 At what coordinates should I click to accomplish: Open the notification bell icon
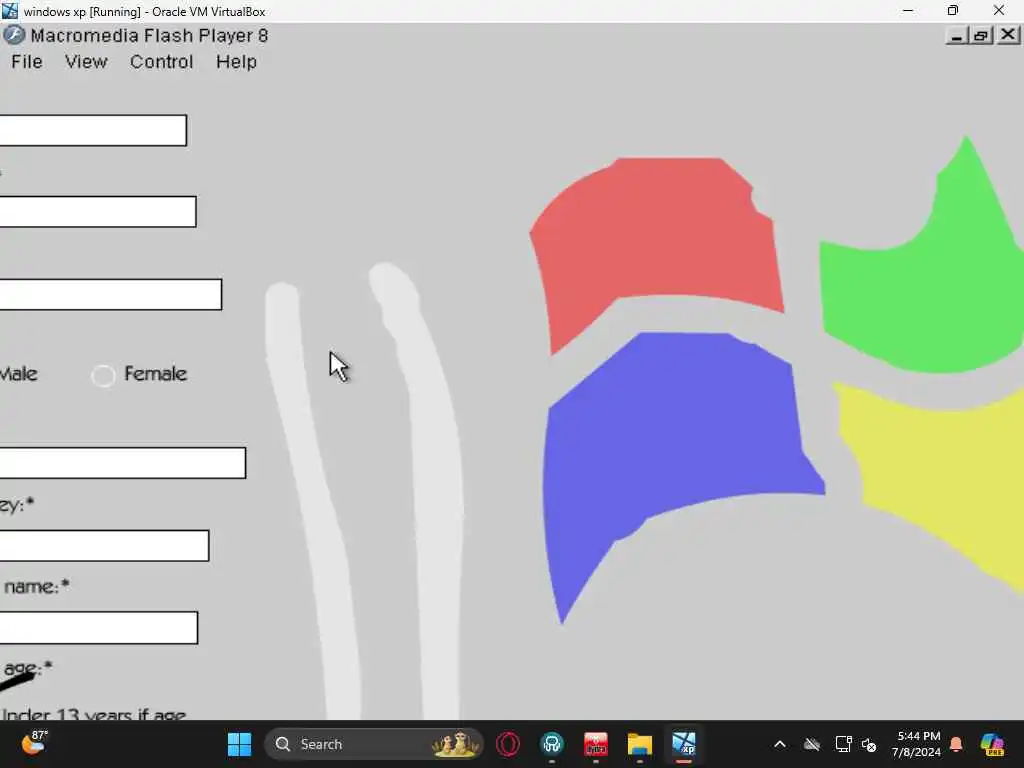[956, 744]
